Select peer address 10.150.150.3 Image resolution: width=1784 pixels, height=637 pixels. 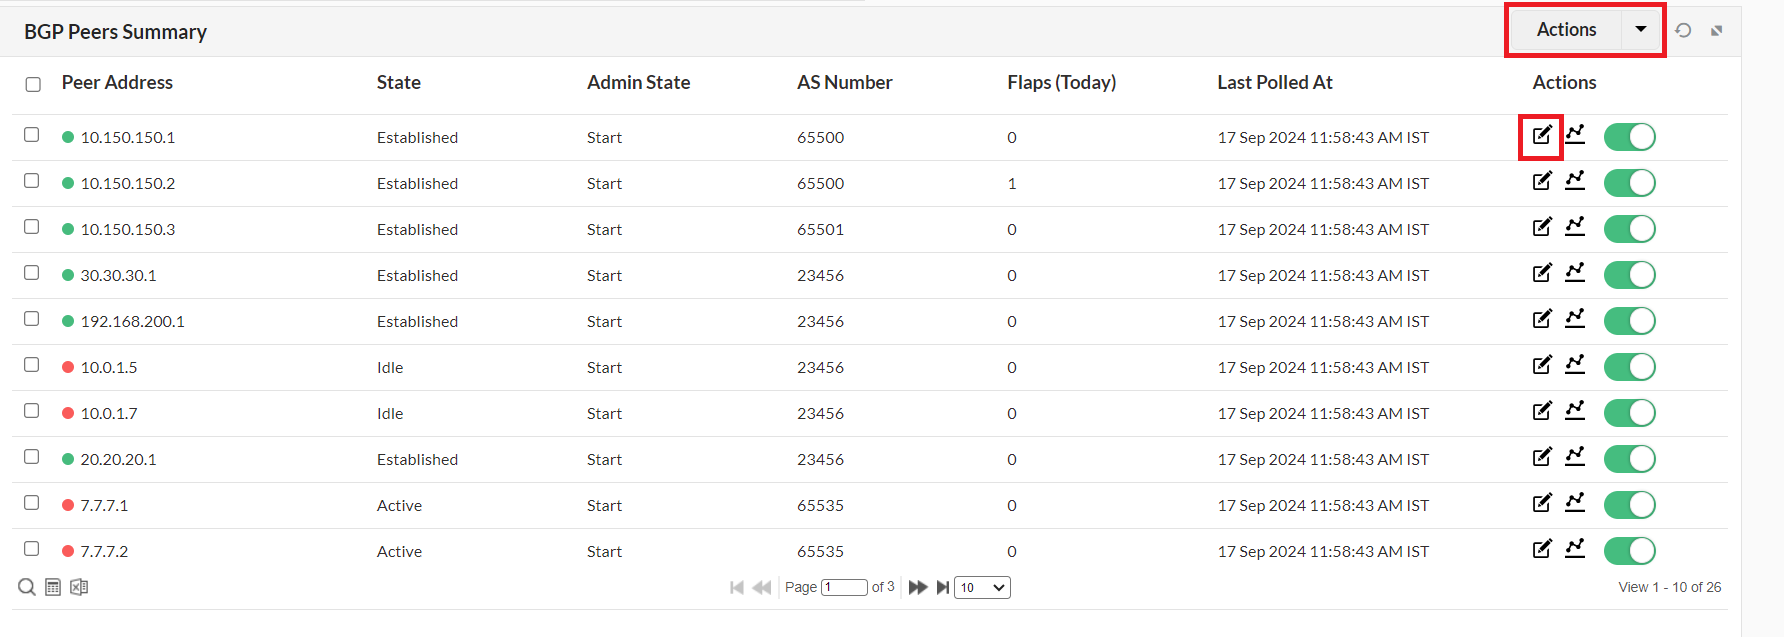[128, 229]
